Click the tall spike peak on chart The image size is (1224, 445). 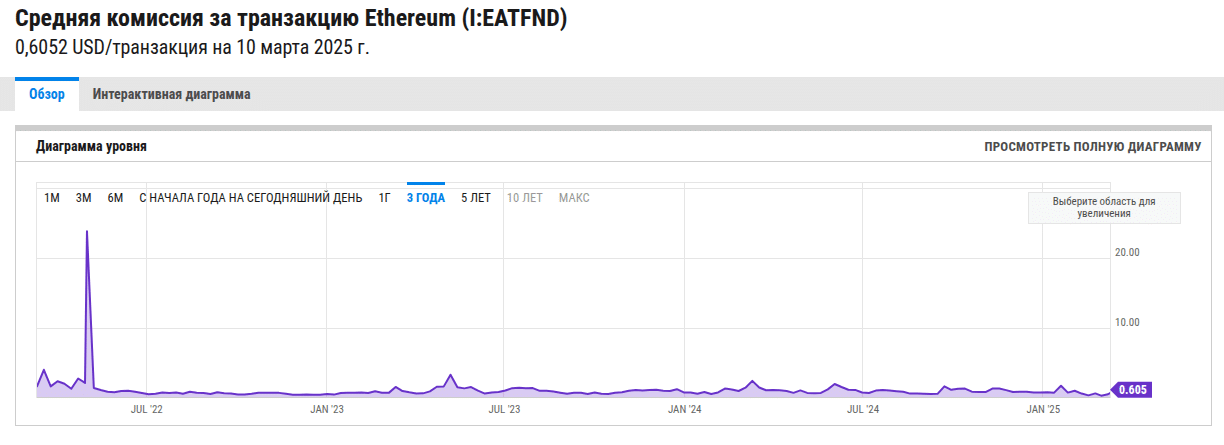click(88, 232)
